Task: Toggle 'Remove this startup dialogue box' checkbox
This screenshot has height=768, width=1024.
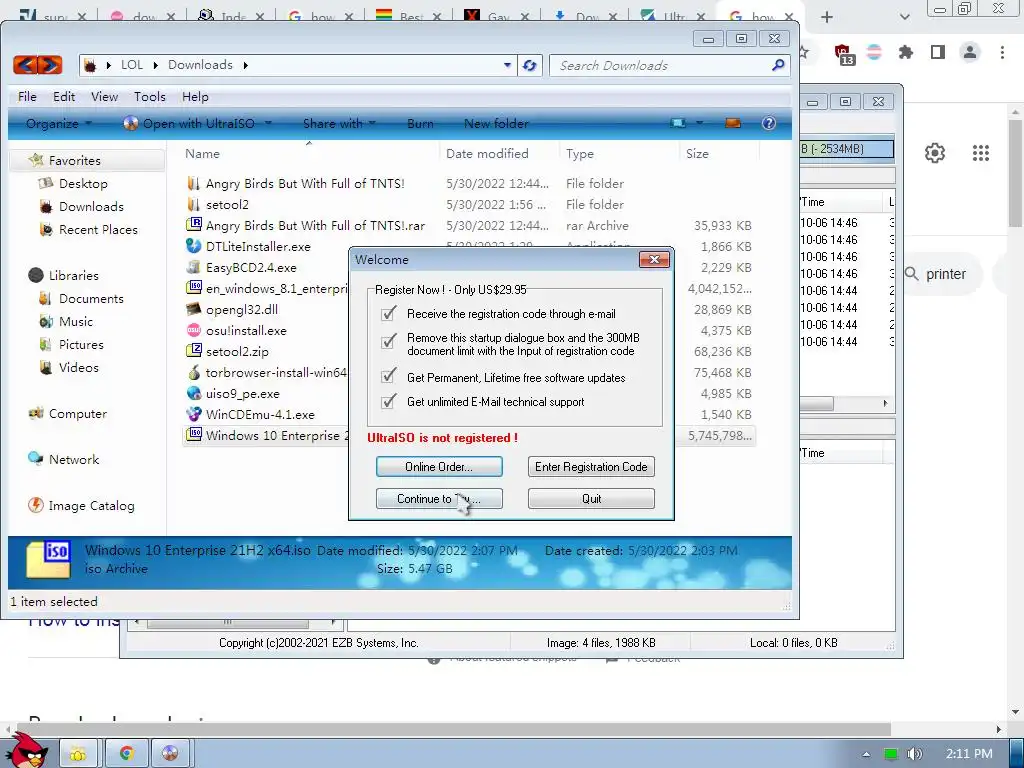Action: click(x=389, y=342)
